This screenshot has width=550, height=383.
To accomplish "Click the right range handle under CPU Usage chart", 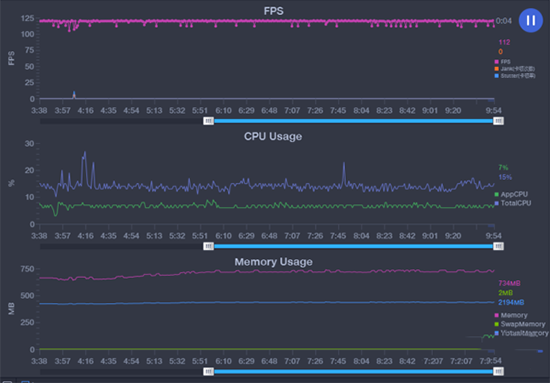I will (498, 246).
